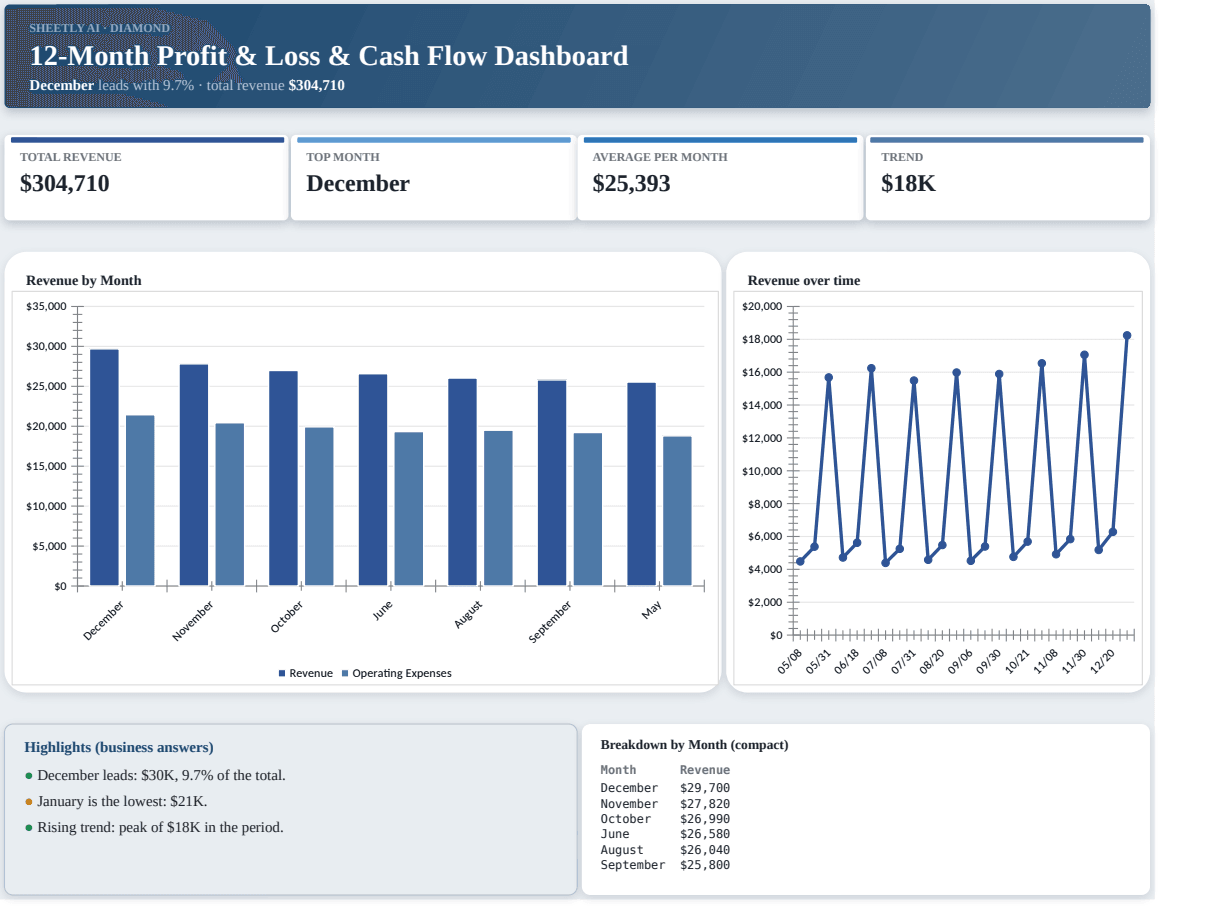Click the 'Month' column header in breakdown table

(618, 770)
